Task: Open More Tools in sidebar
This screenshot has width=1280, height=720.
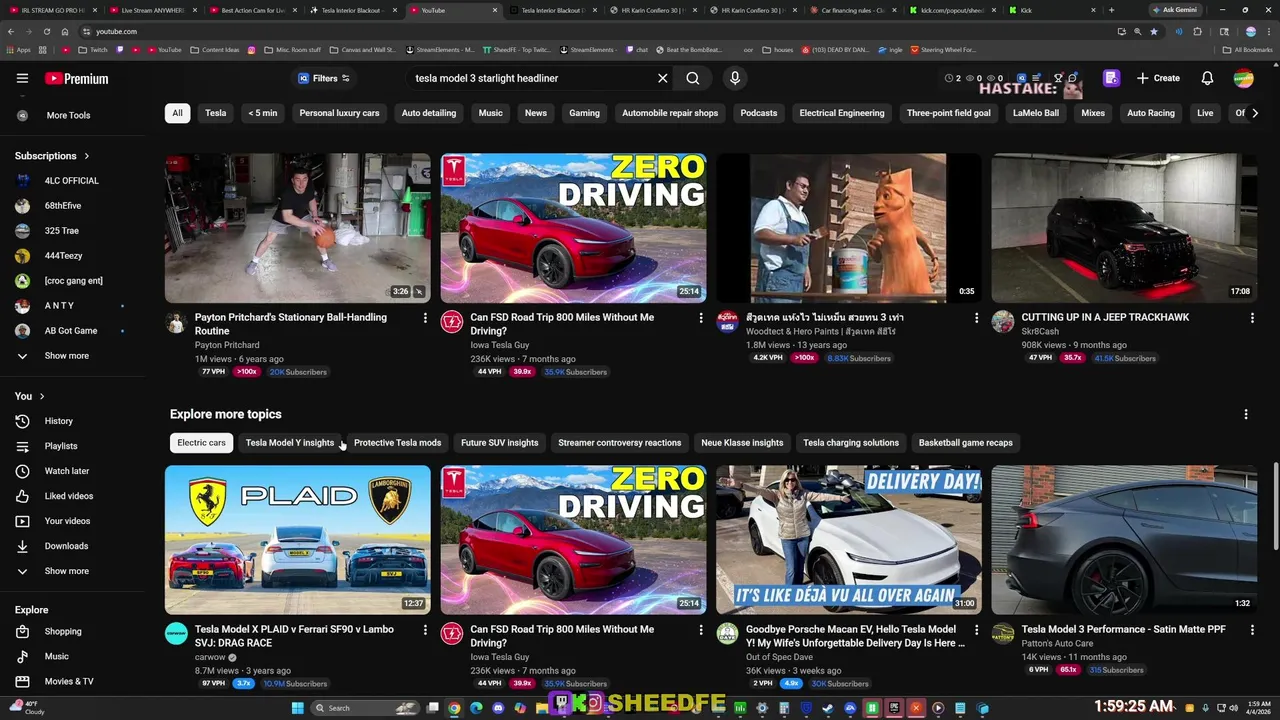Action: (x=68, y=115)
